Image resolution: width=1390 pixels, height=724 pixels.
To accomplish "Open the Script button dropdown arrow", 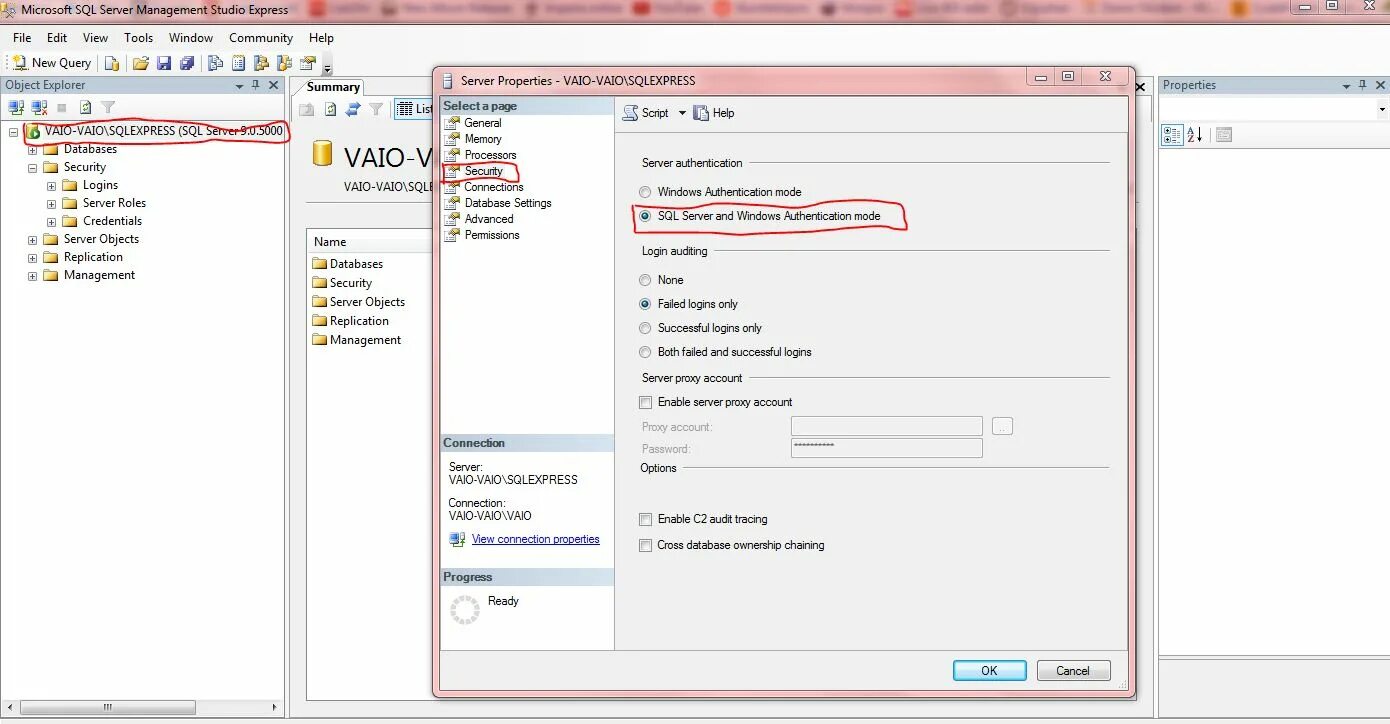I will pyautogui.click(x=682, y=113).
